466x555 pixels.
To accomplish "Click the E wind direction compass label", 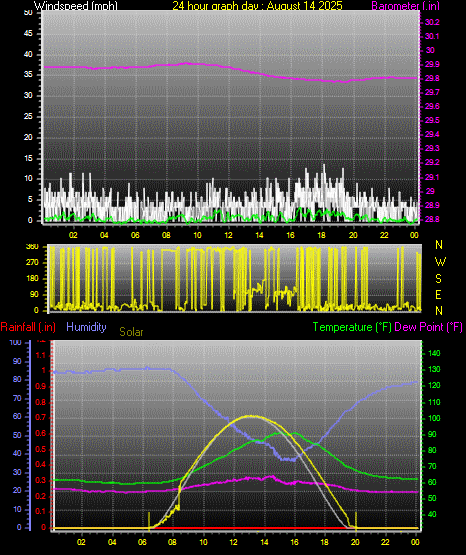I will pos(438,294).
